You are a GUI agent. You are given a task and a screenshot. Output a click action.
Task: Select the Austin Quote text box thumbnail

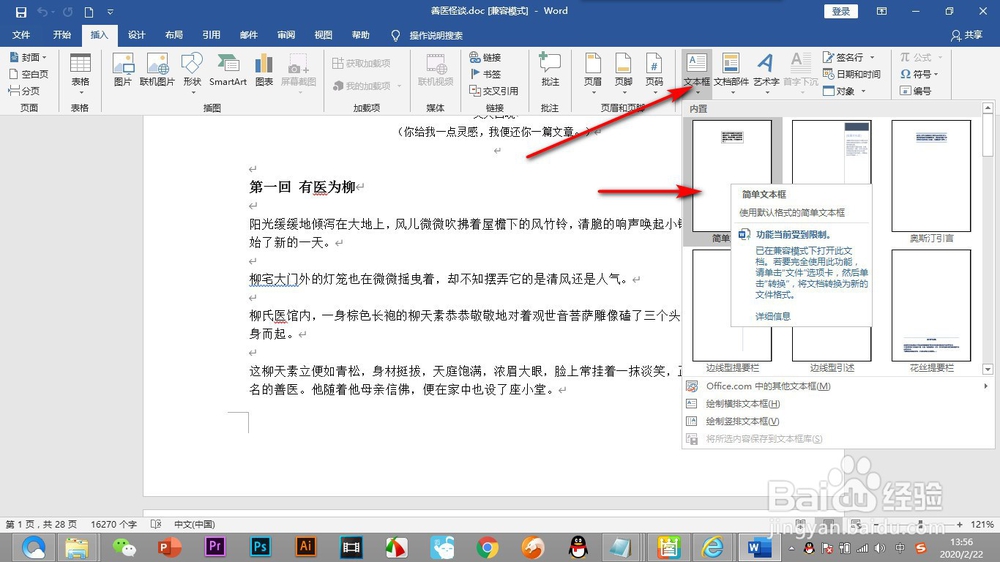point(931,175)
